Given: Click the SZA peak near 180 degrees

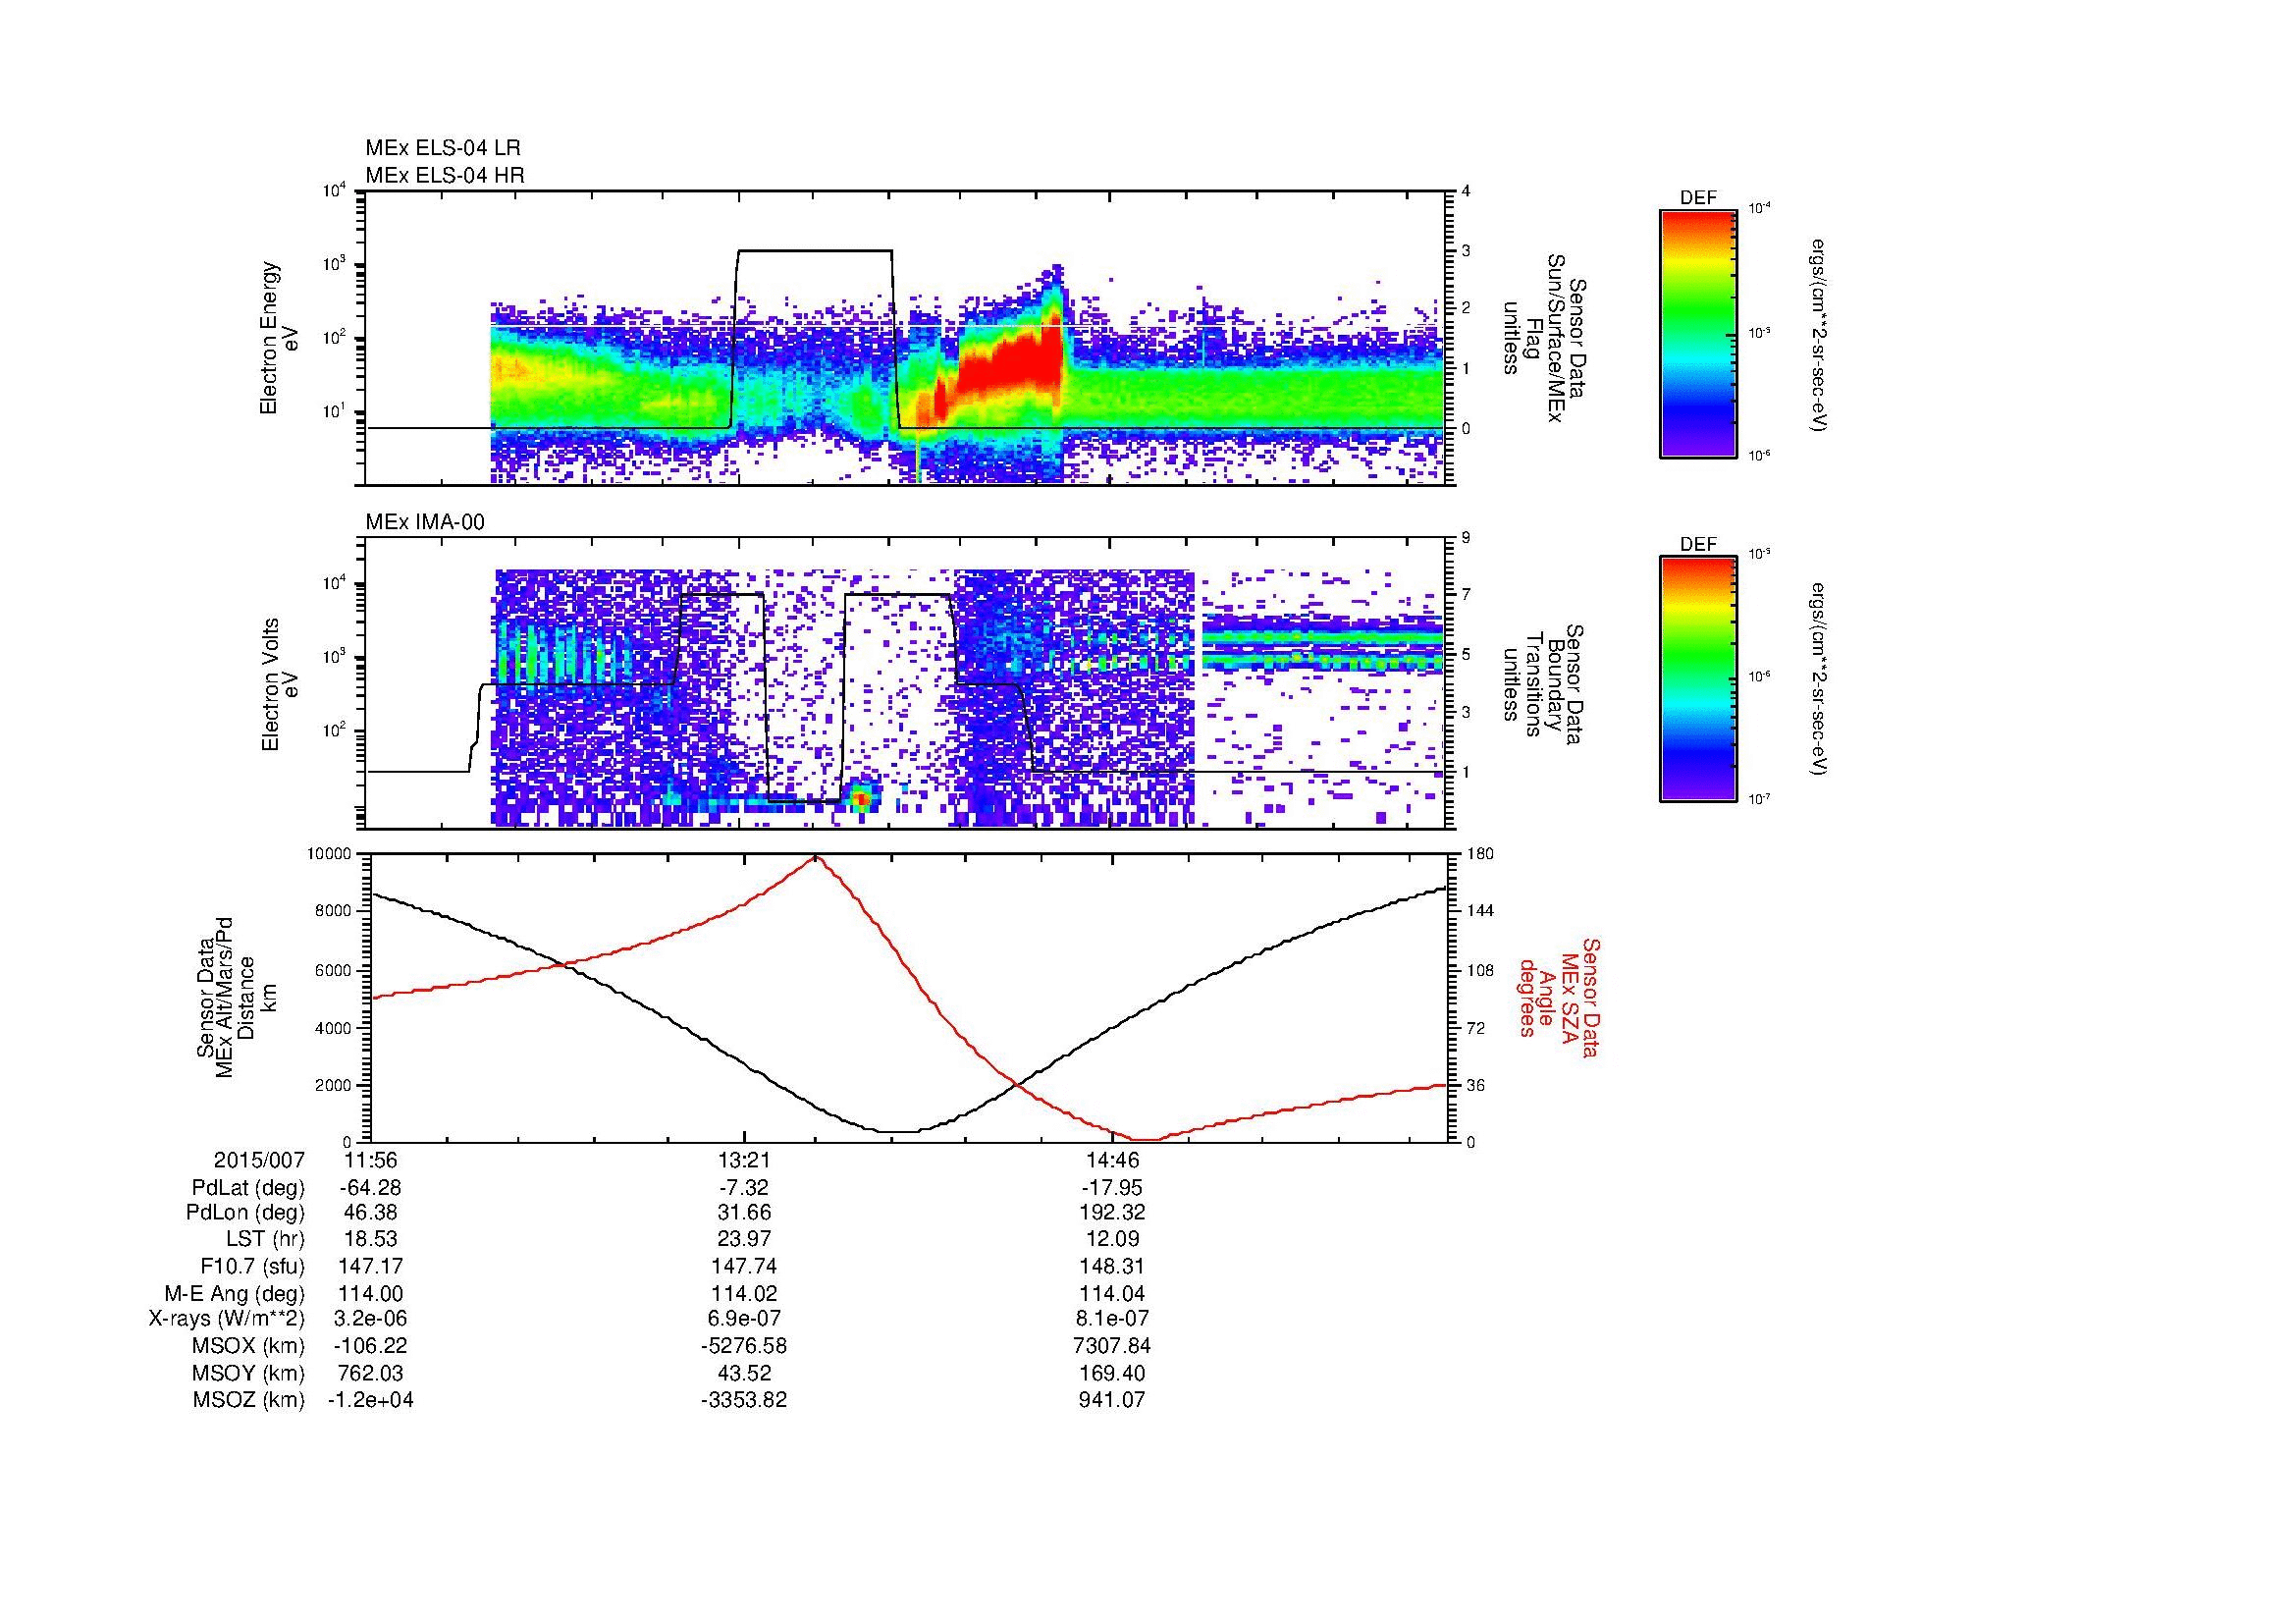Looking at the screenshot, I should [816, 858].
